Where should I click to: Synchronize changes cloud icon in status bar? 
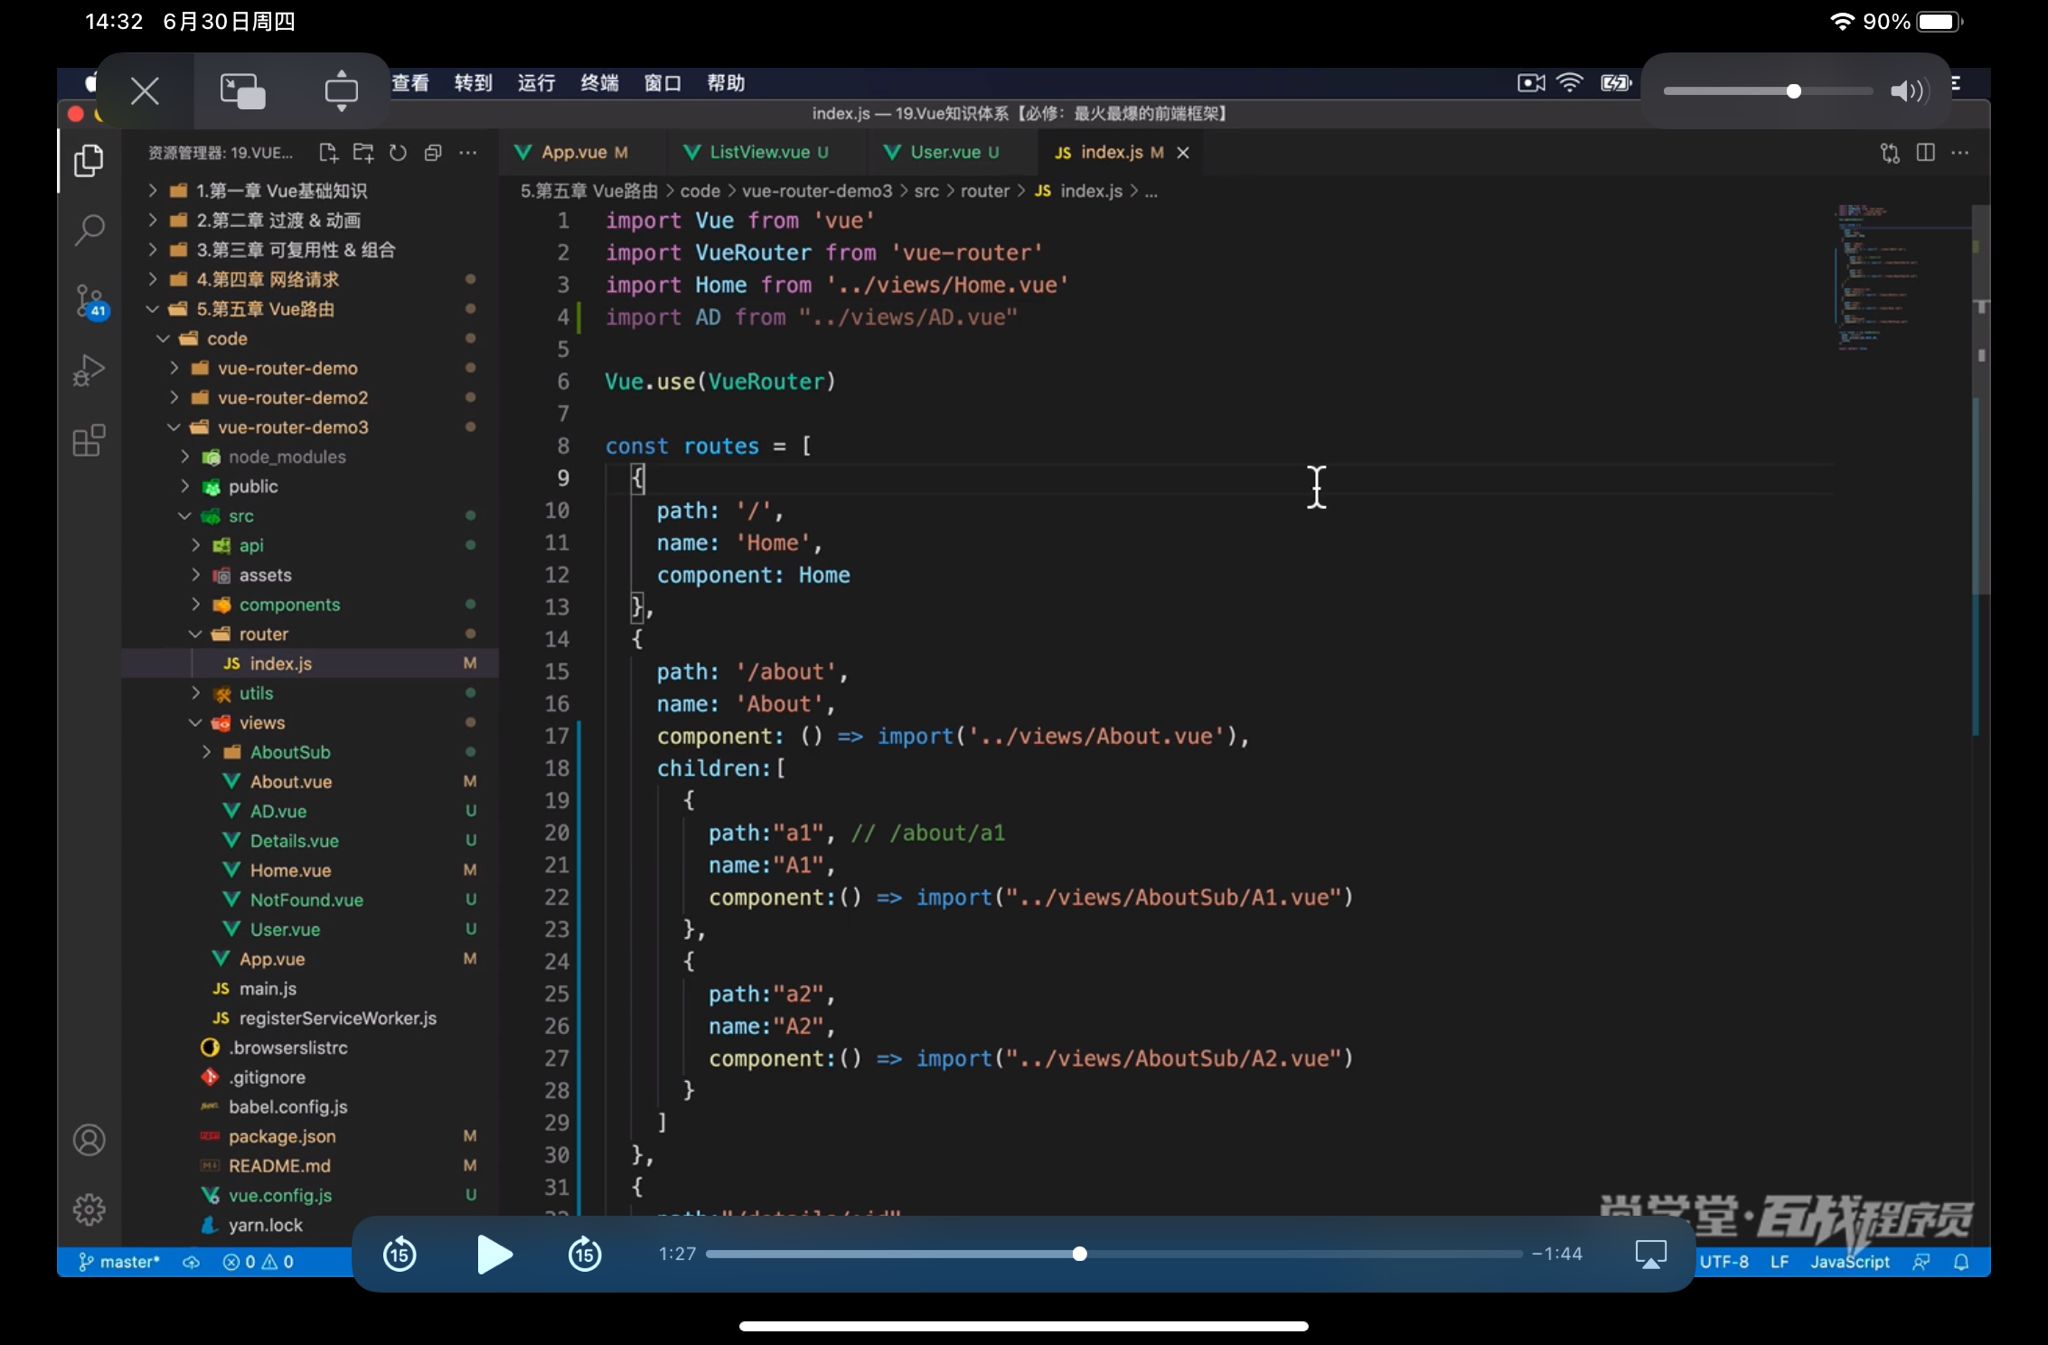pos(190,1262)
